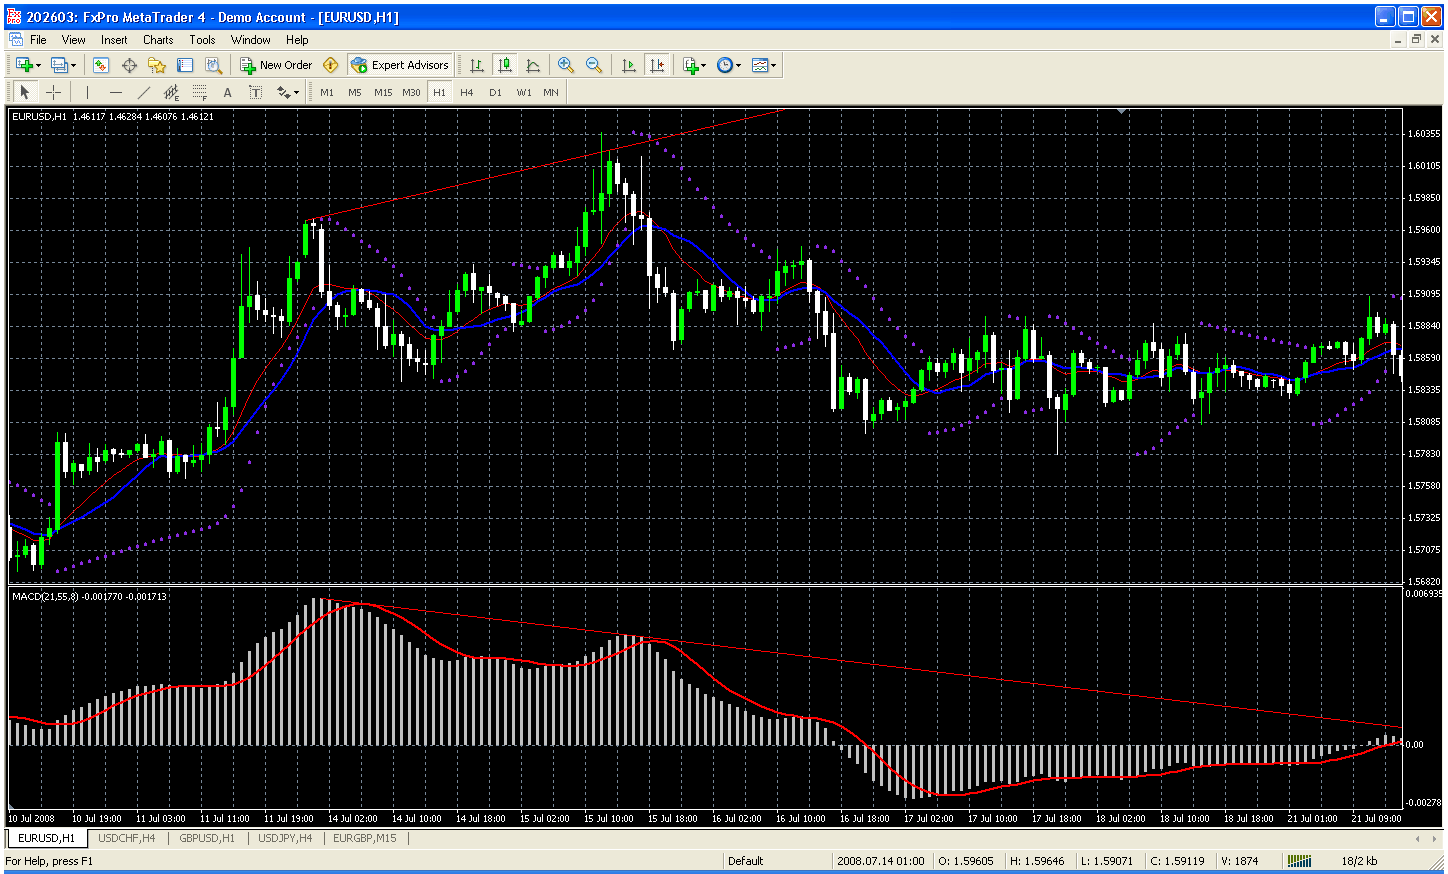Click the Arrows symbols tool icon
The height and width of the screenshot is (874, 1448).
pyautogui.click(x=283, y=92)
